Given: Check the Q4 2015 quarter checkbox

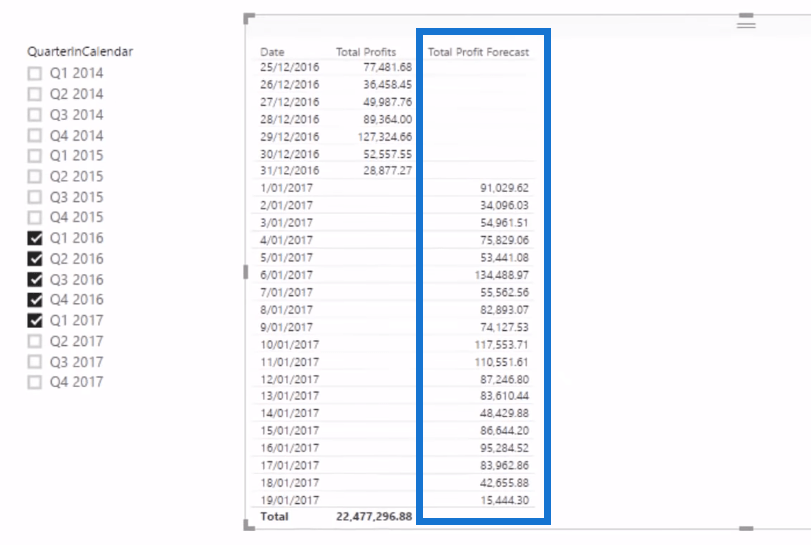Looking at the screenshot, I should click(35, 217).
